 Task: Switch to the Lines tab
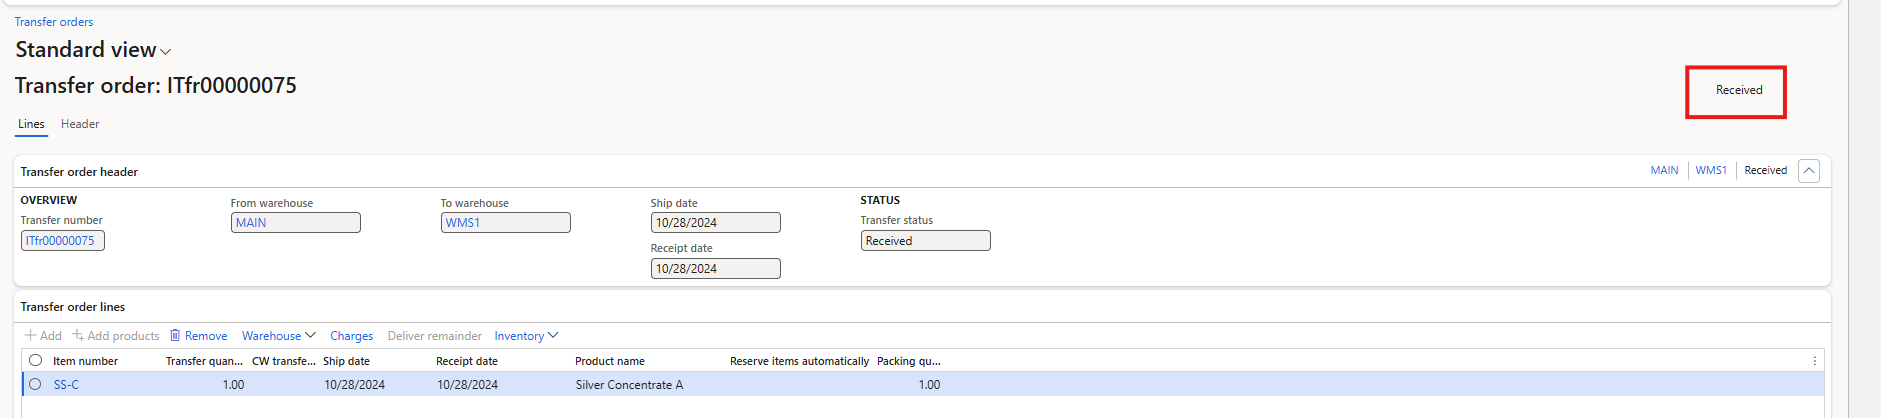click(x=31, y=124)
